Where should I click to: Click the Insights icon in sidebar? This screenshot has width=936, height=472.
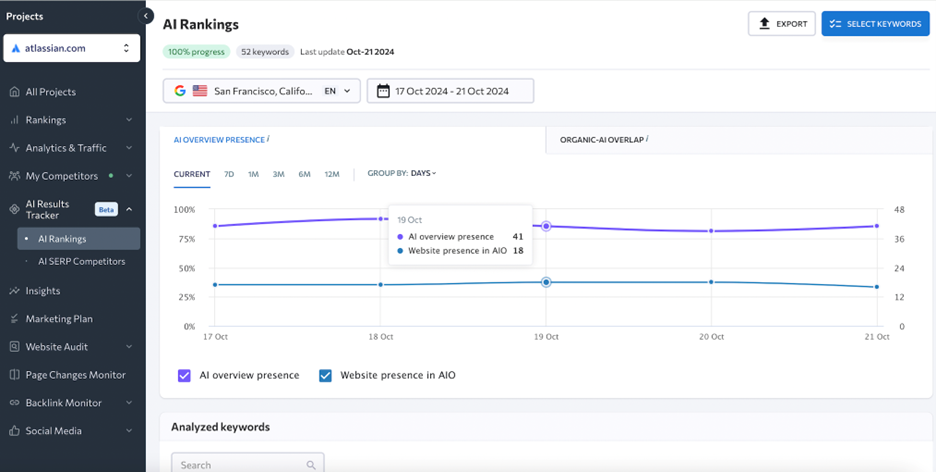tap(14, 291)
